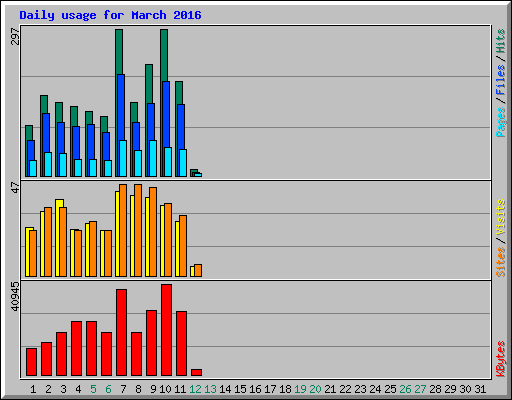The width and height of the screenshot is (512, 400).
Task: Click the day 15 axis label
Action: click(x=240, y=389)
